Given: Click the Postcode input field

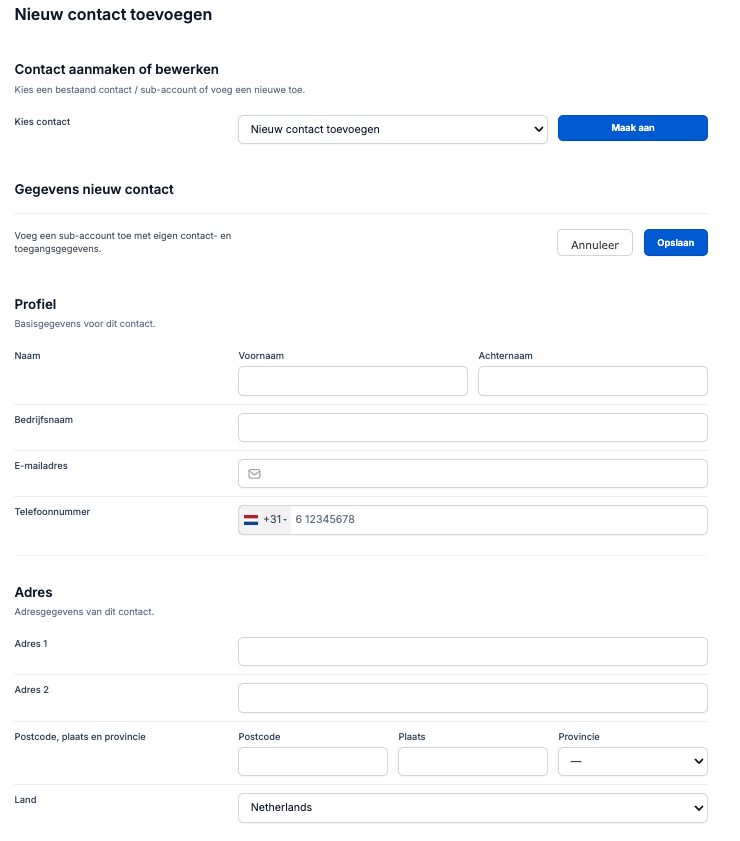Looking at the screenshot, I should [313, 761].
